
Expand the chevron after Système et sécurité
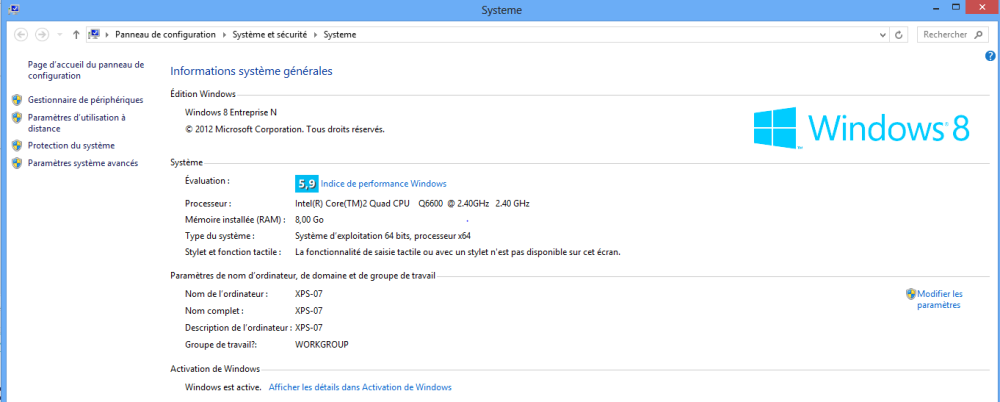(x=316, y=35)
